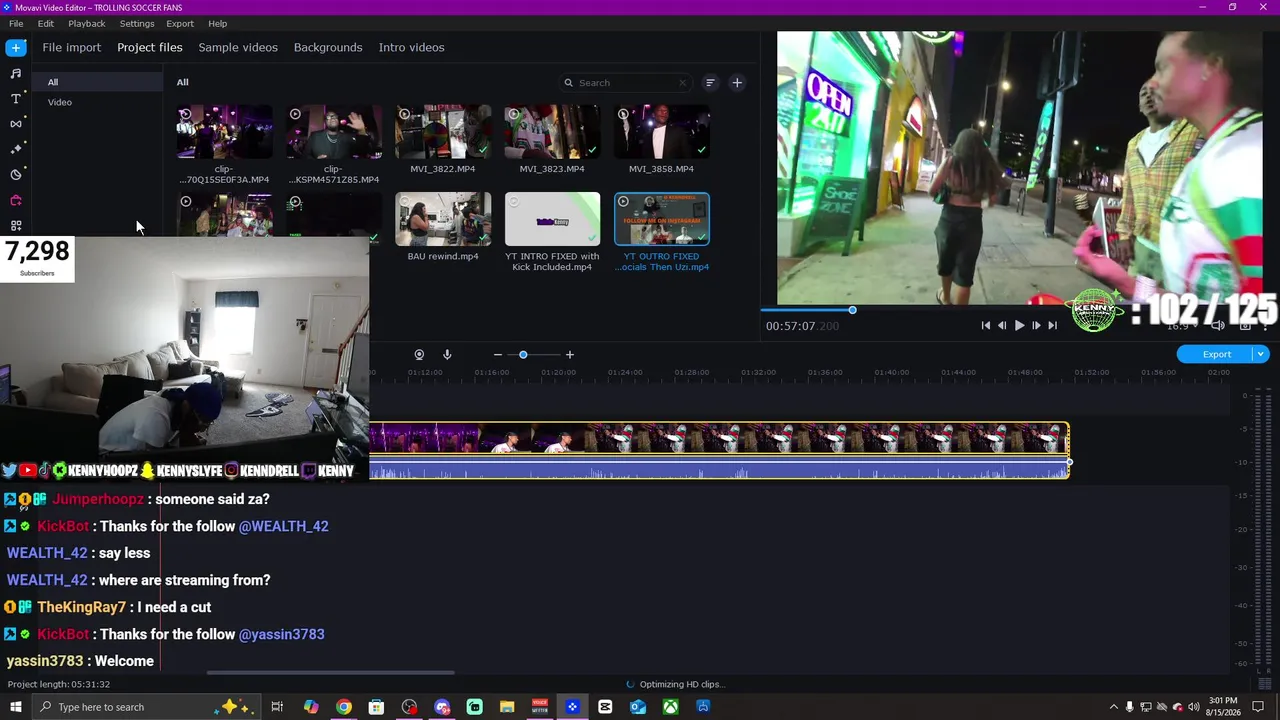This screenshot has width=1280, height=720.
Task: Open the Edit menu
Action: coord(46,23)
